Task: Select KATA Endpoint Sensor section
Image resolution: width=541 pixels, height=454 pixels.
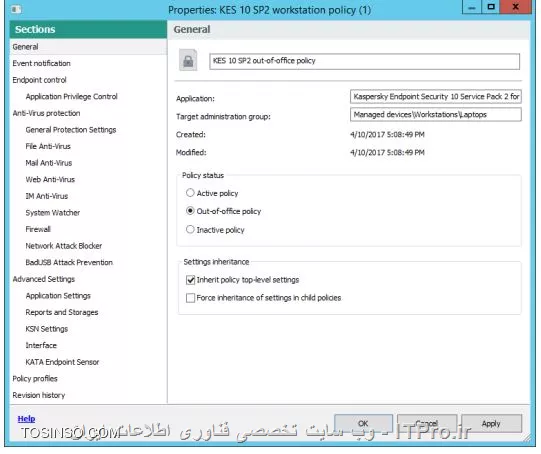Action: (x=62, y=362)
